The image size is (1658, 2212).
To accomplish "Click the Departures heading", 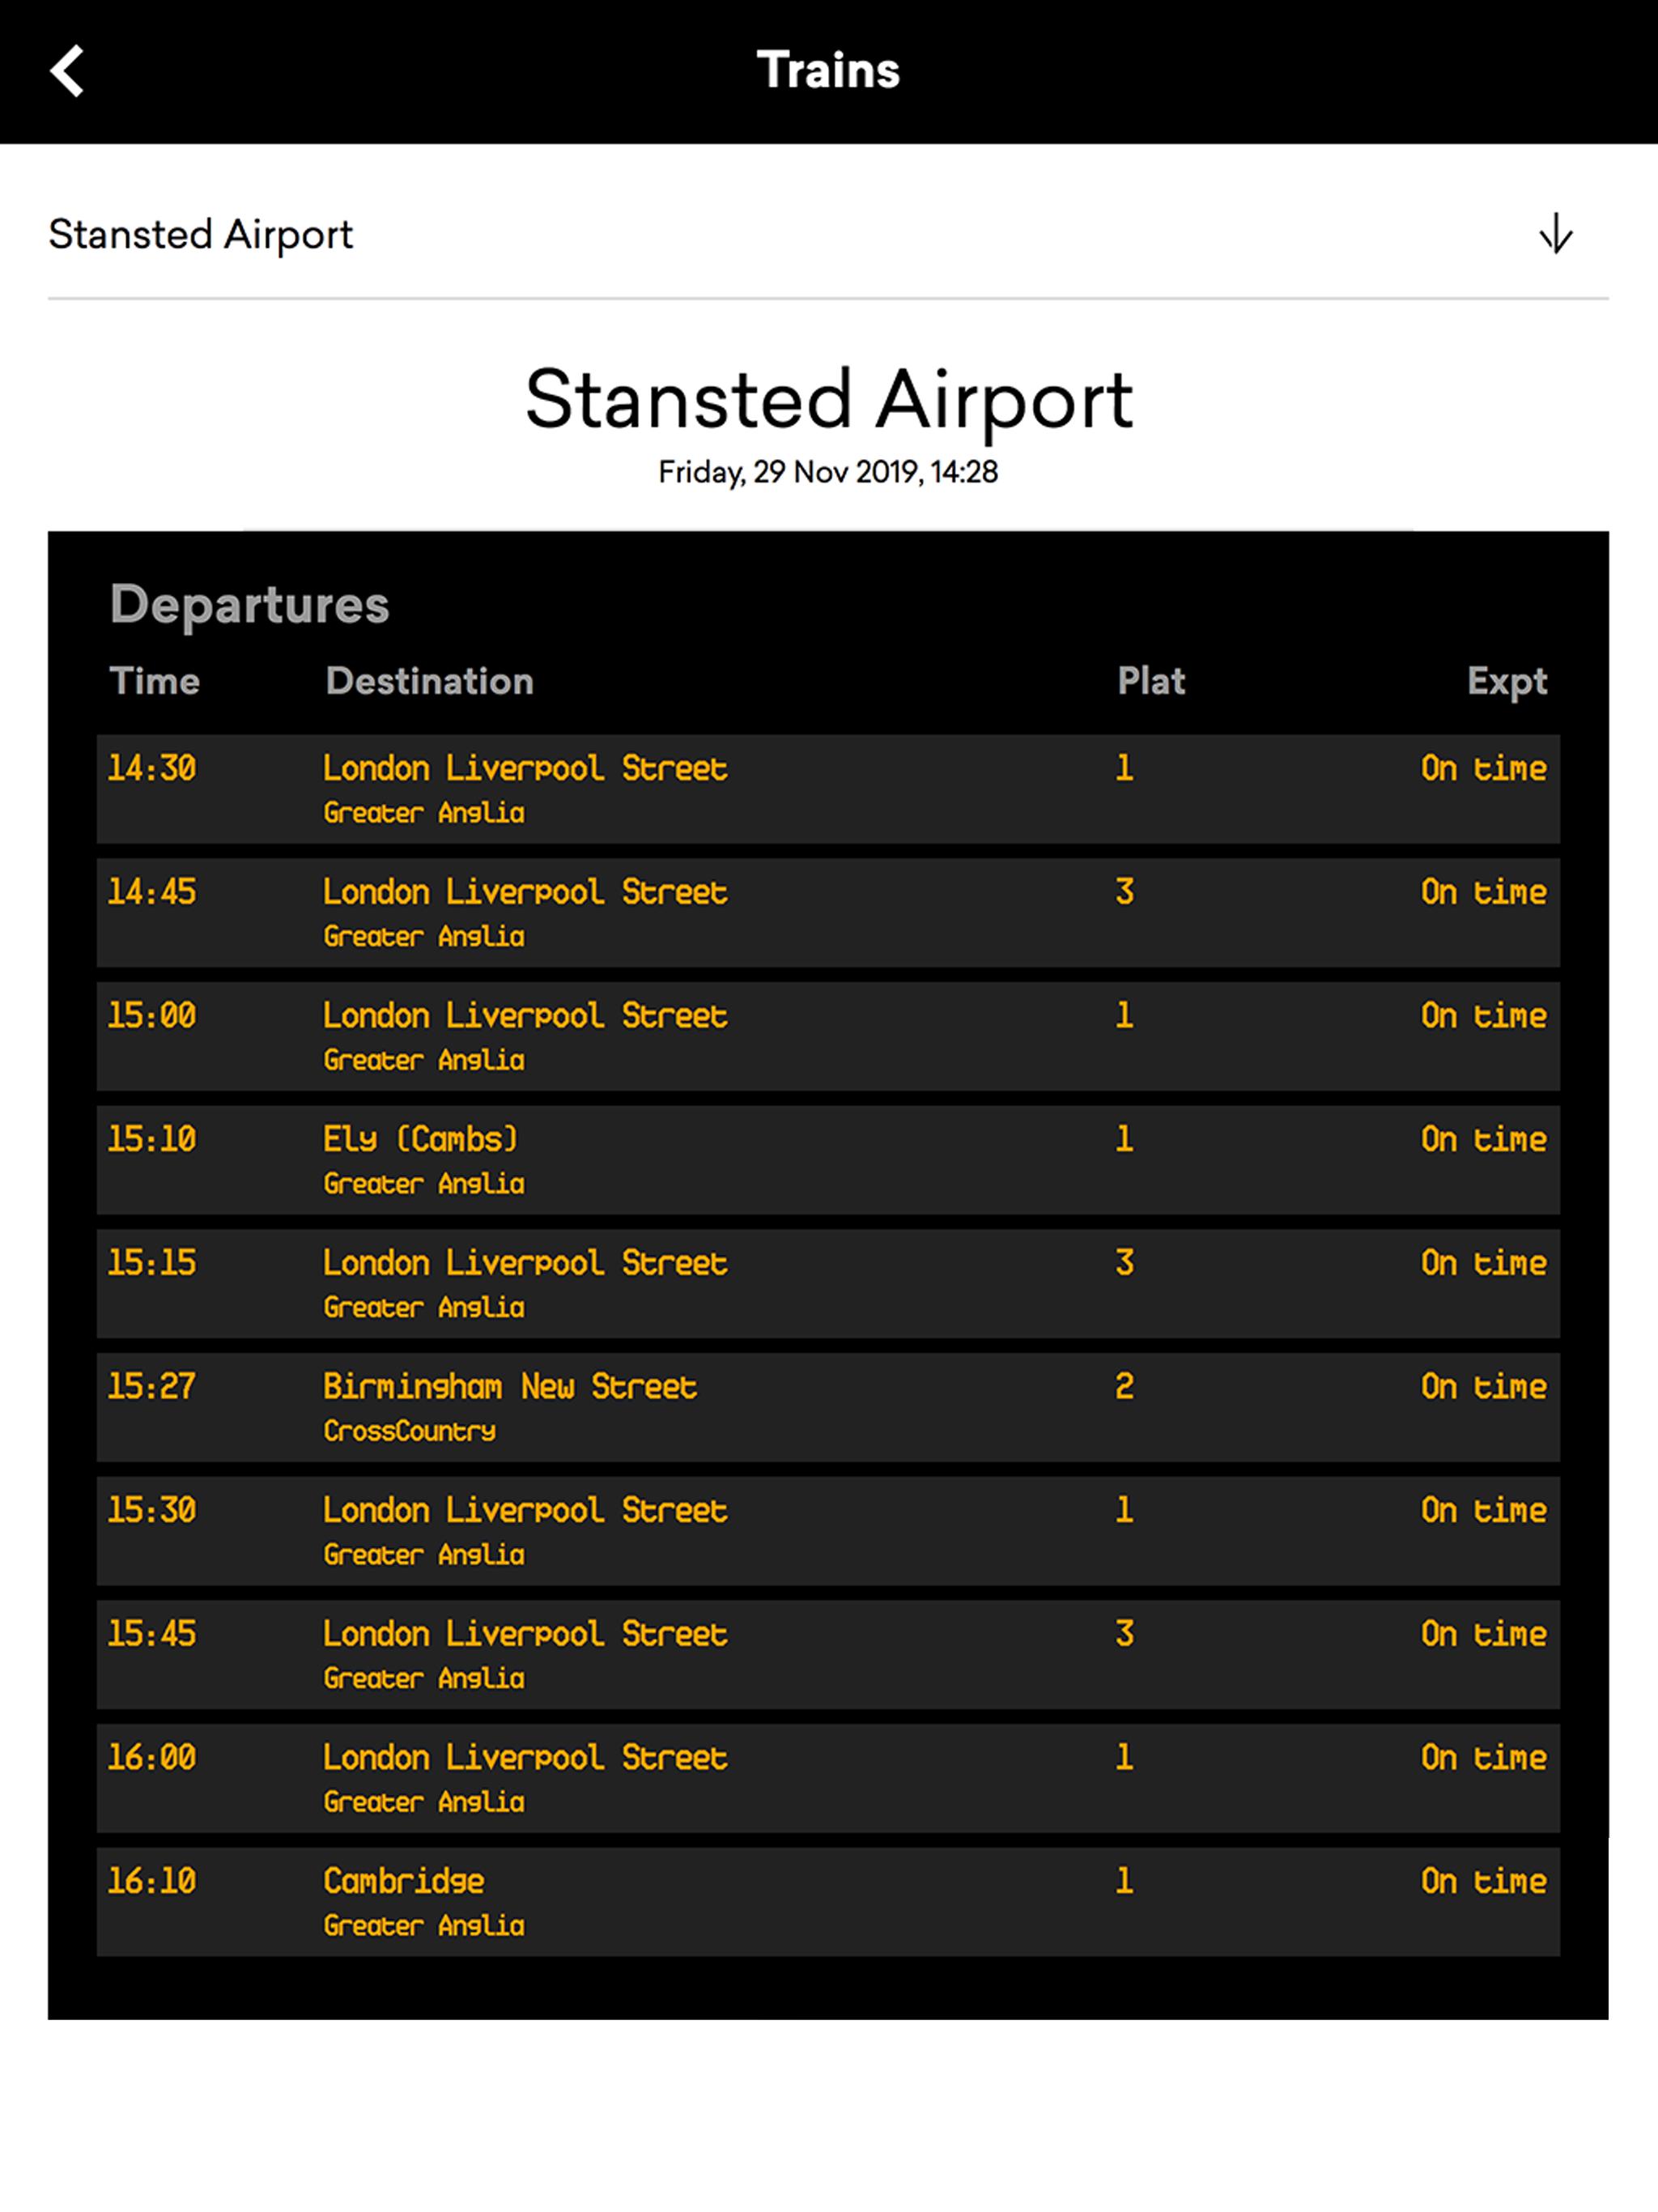I will [x=249, y=604].
